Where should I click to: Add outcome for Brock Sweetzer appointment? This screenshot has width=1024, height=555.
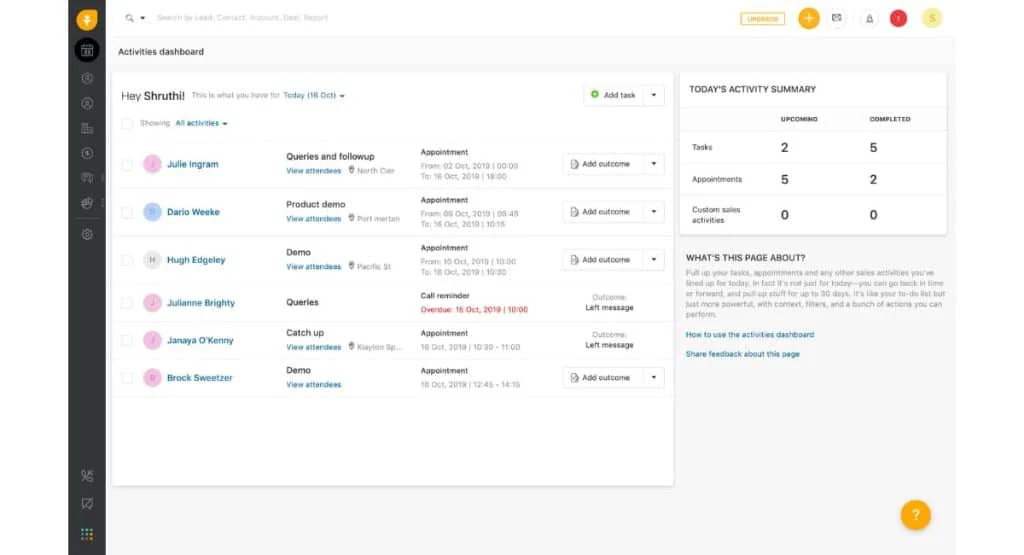pyautogui.click(x=603, y=377)
